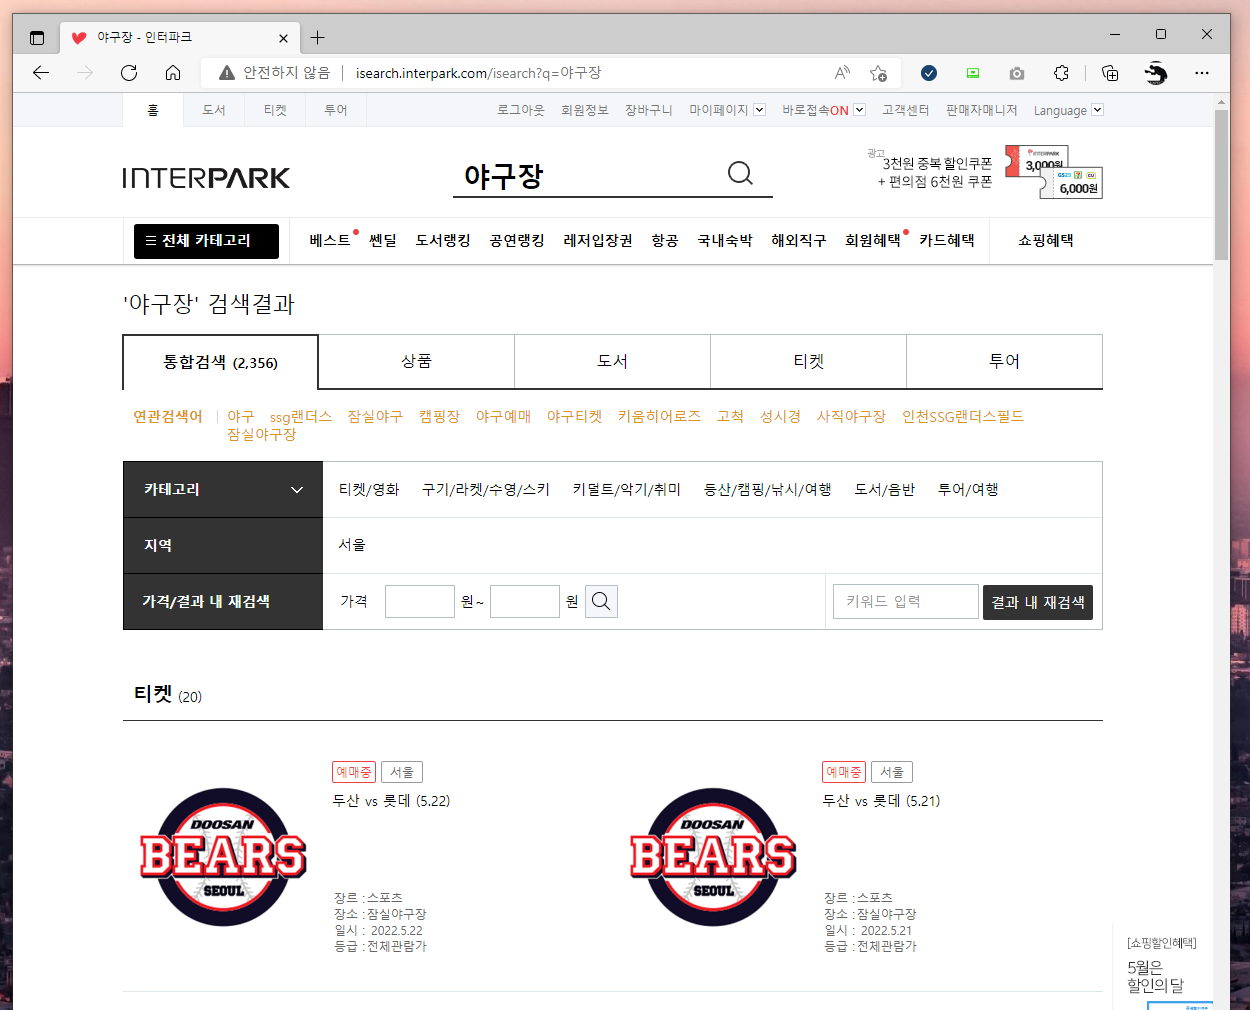
Task: Open 공연랭킹 in main navigation
Action: coord(517,241)
